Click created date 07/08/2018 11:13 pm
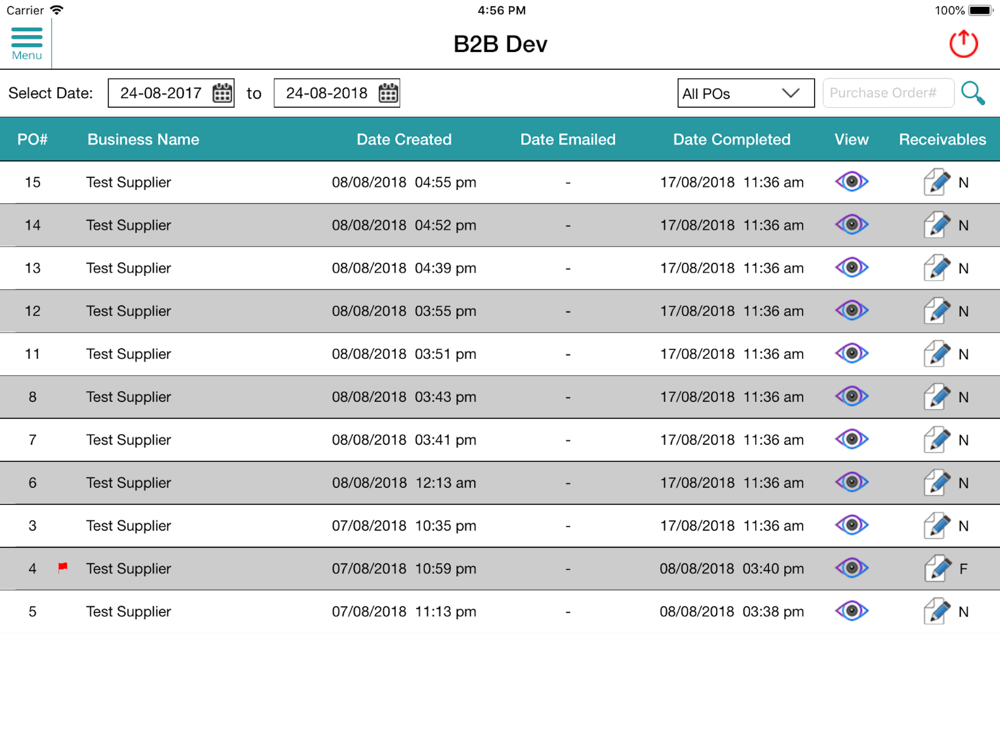Viewport: 1000px width, 750px height. [404, 612]
